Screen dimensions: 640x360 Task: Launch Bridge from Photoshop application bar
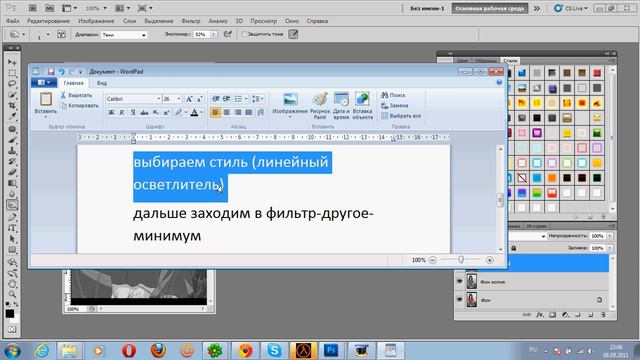click(x=33, y=8)
